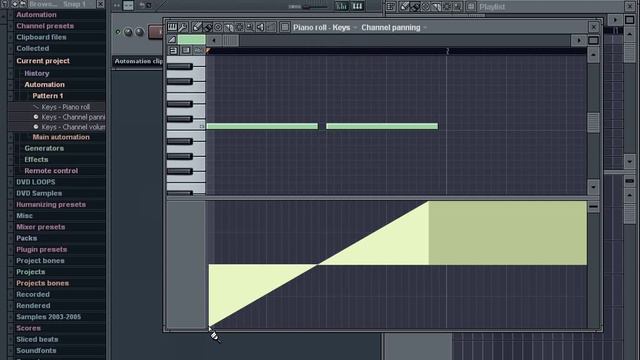The width and height of the screenshot is (640, 360).
Task: Click the minus button of the event editor
Action: [593, 207]
